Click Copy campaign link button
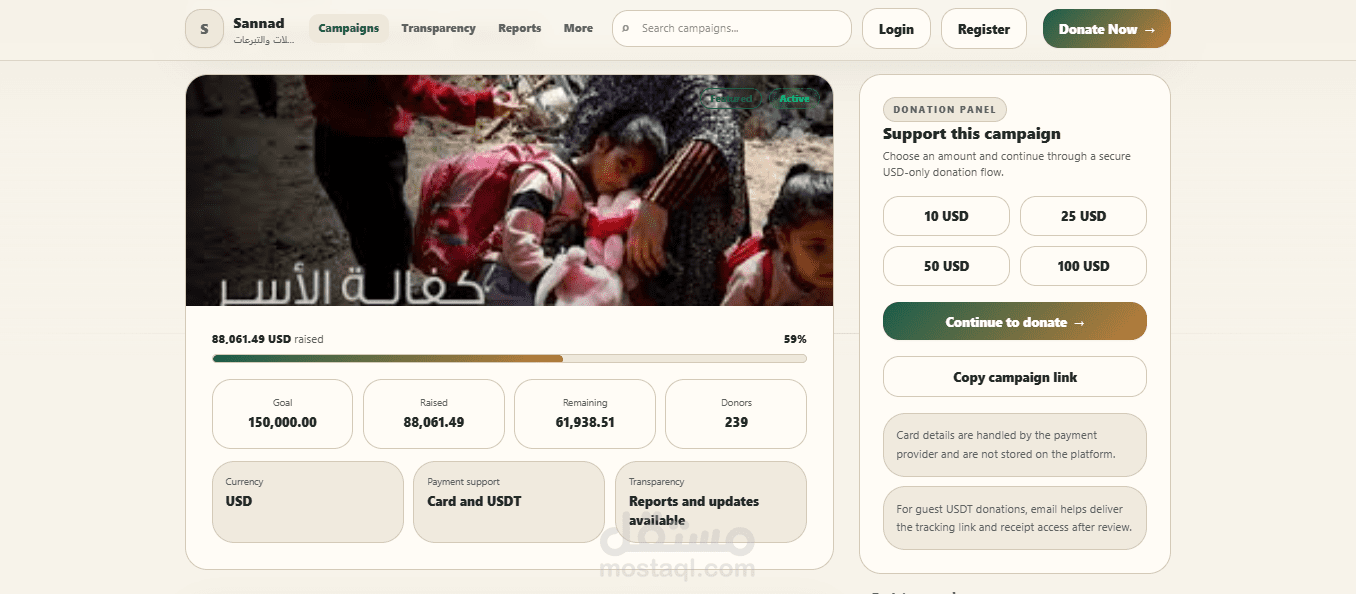The image size is (1356, 594). [x=1015, y=377]
